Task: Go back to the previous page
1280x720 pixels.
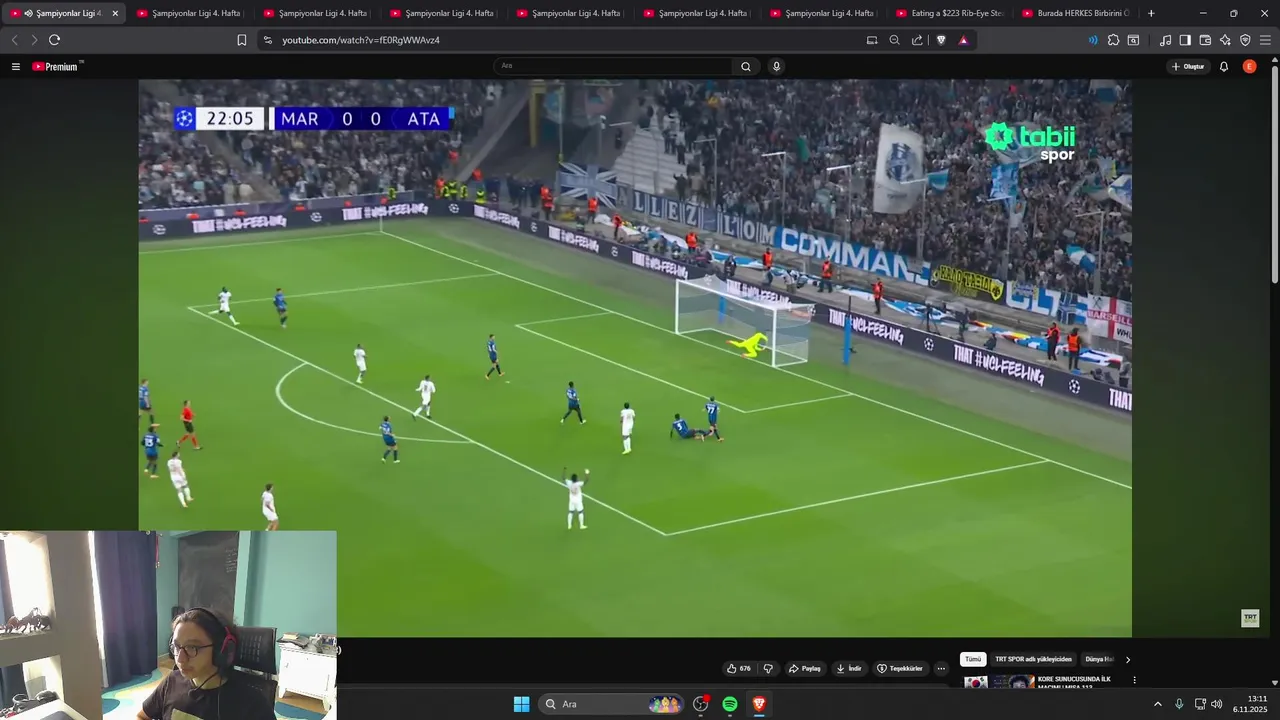Action: point(14,40)
